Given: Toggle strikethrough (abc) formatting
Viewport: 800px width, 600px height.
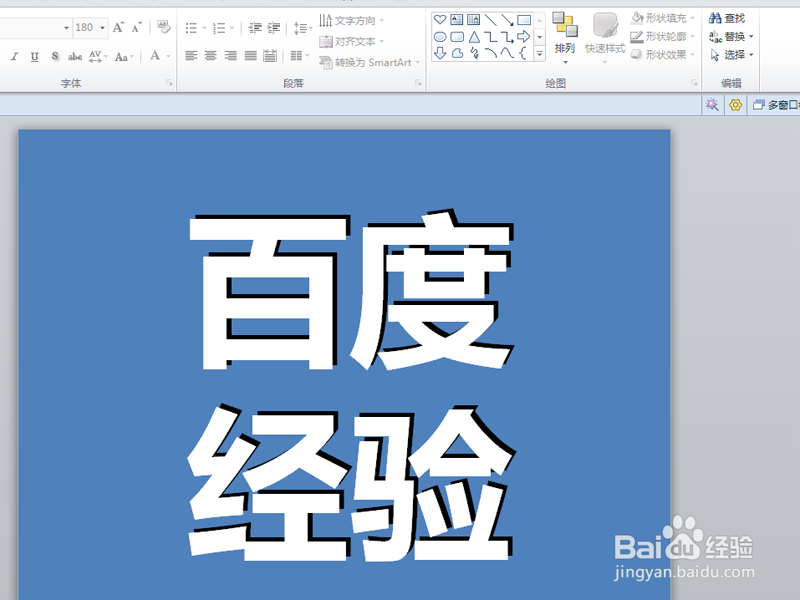Looking at the screenshot, I should click(x=75, y=57).
